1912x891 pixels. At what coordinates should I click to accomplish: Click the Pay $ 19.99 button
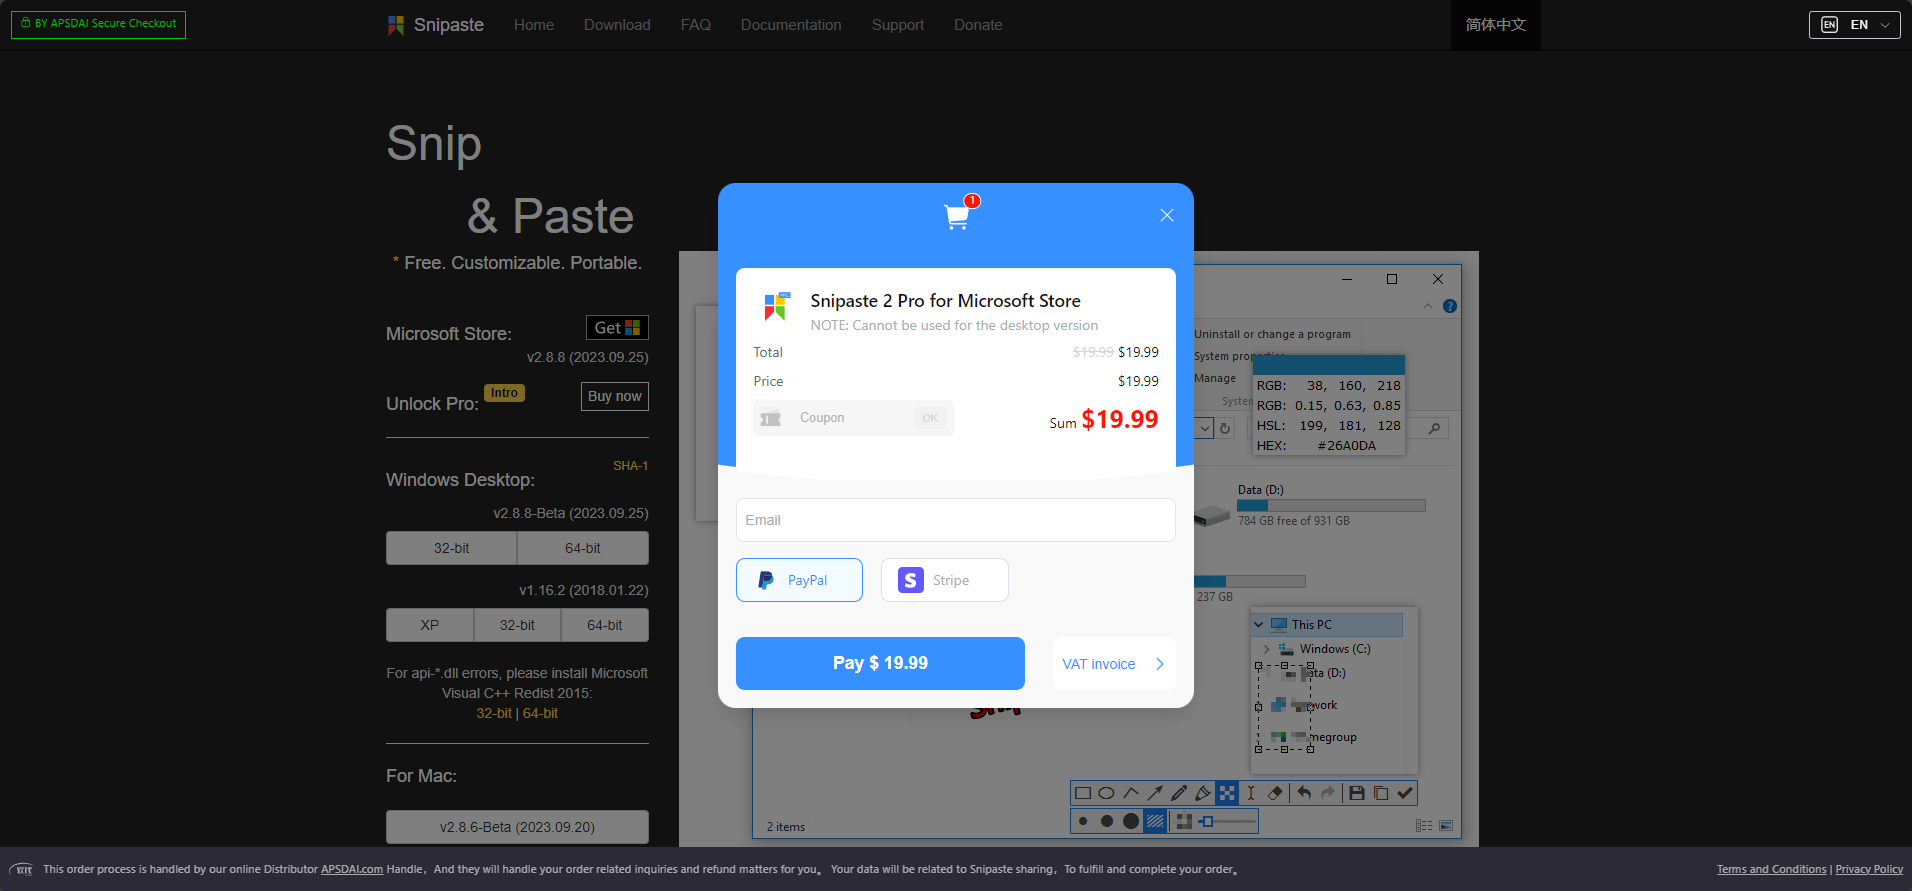(x=880, y=663)
